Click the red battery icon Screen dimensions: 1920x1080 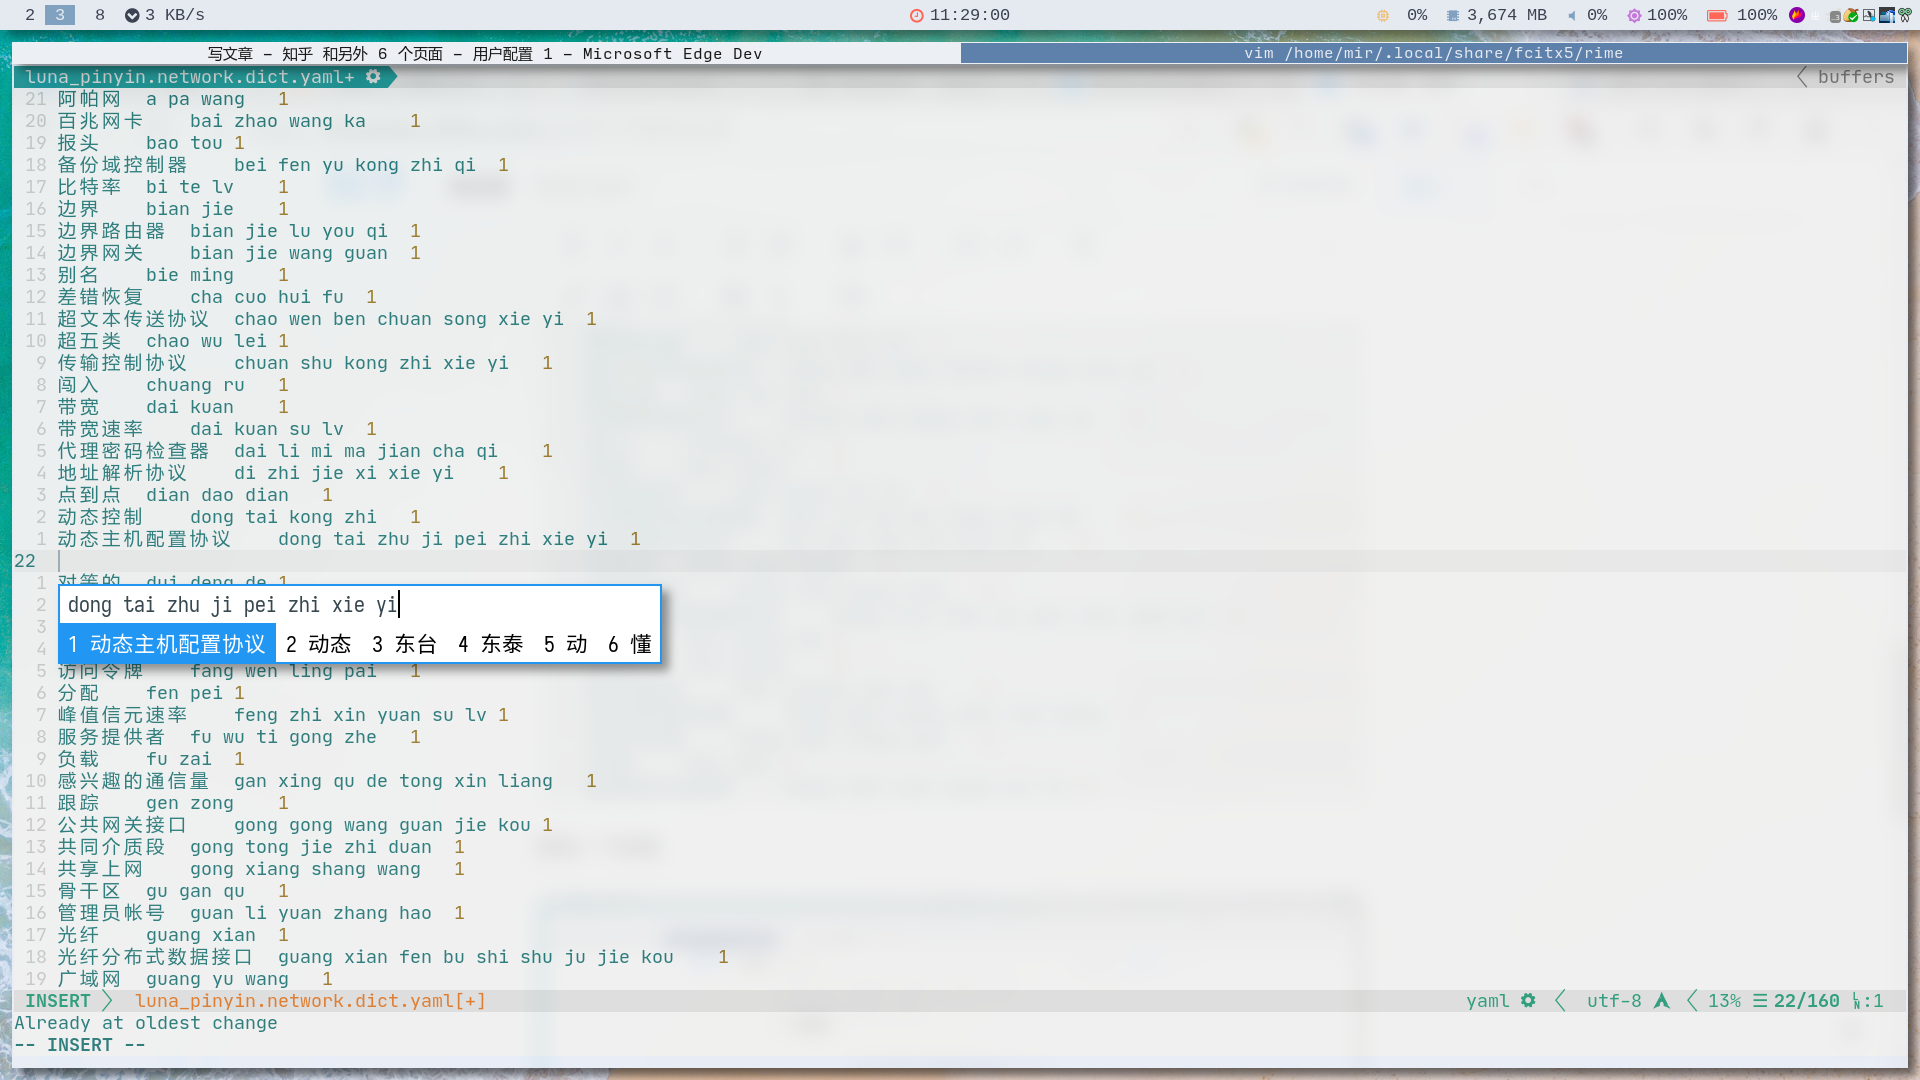coord(1717,15)
